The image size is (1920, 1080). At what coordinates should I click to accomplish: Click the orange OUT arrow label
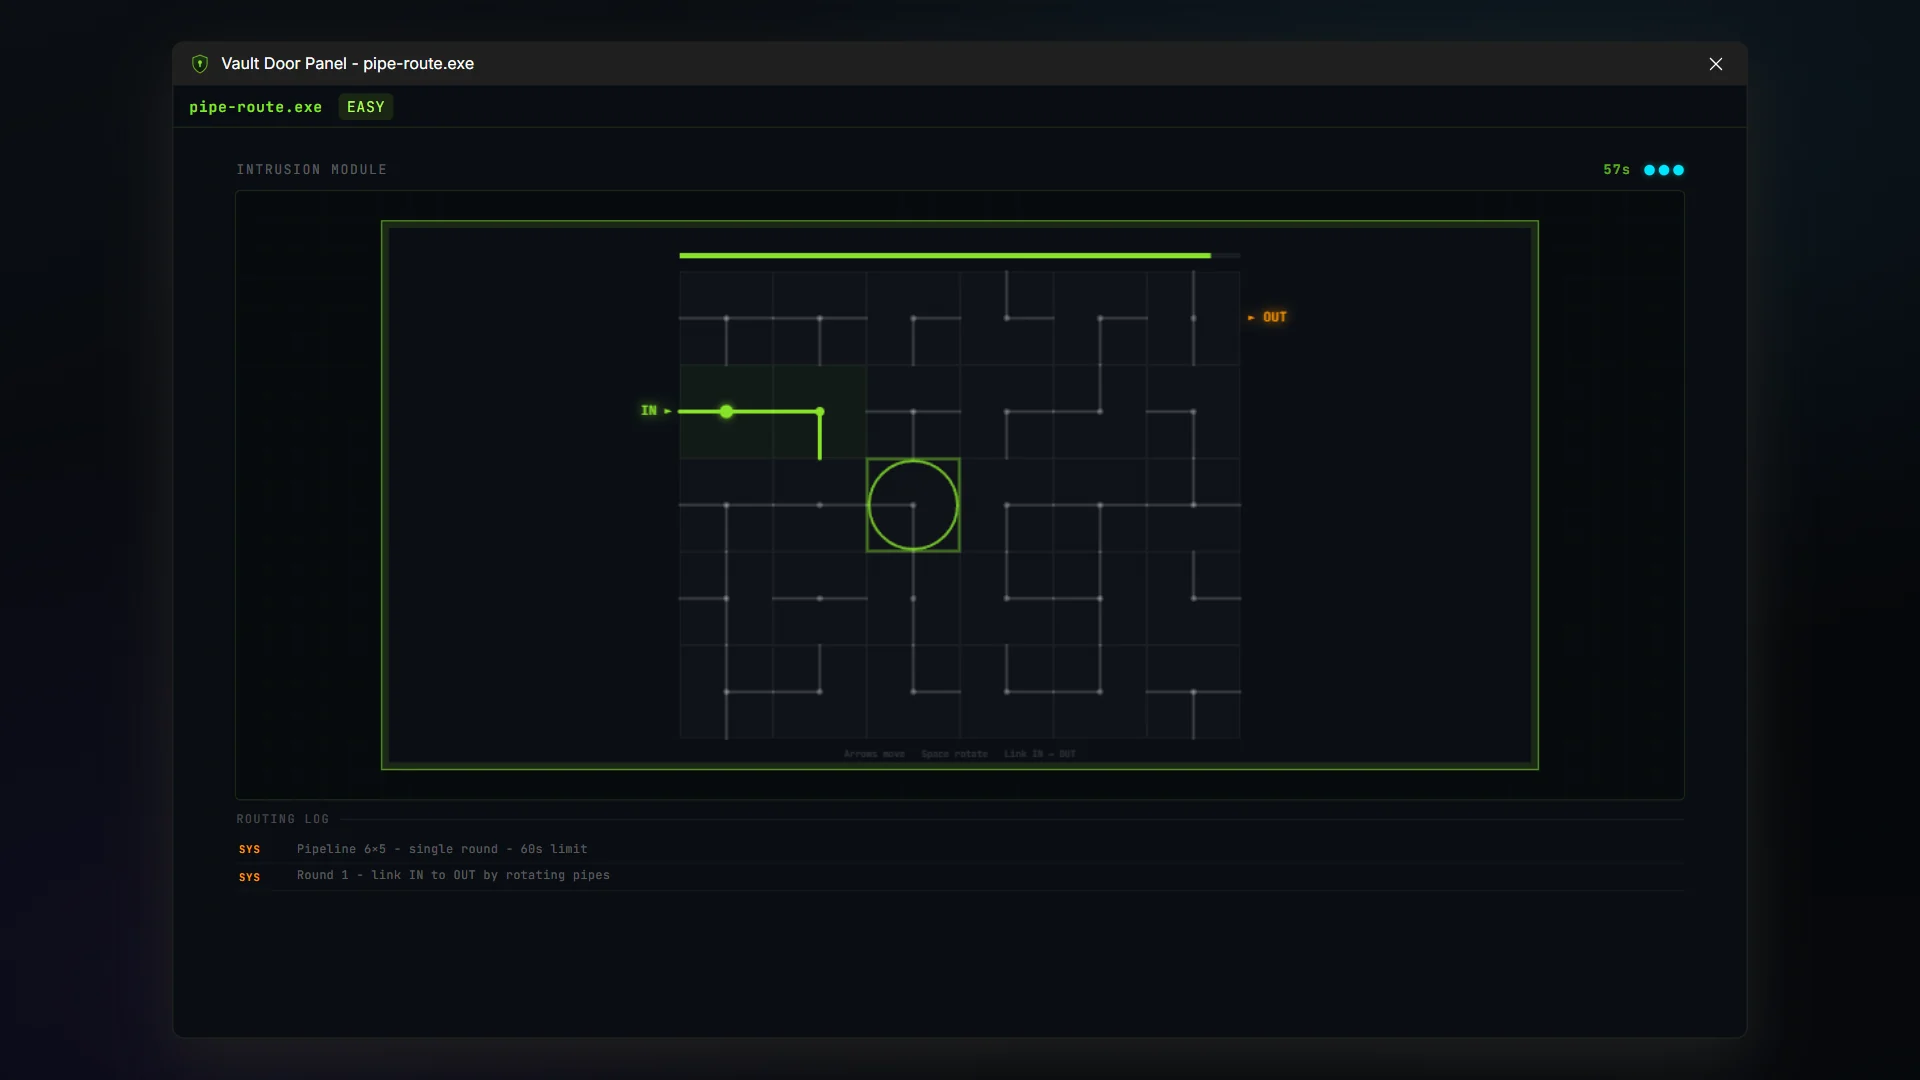tap(1267, 317)
